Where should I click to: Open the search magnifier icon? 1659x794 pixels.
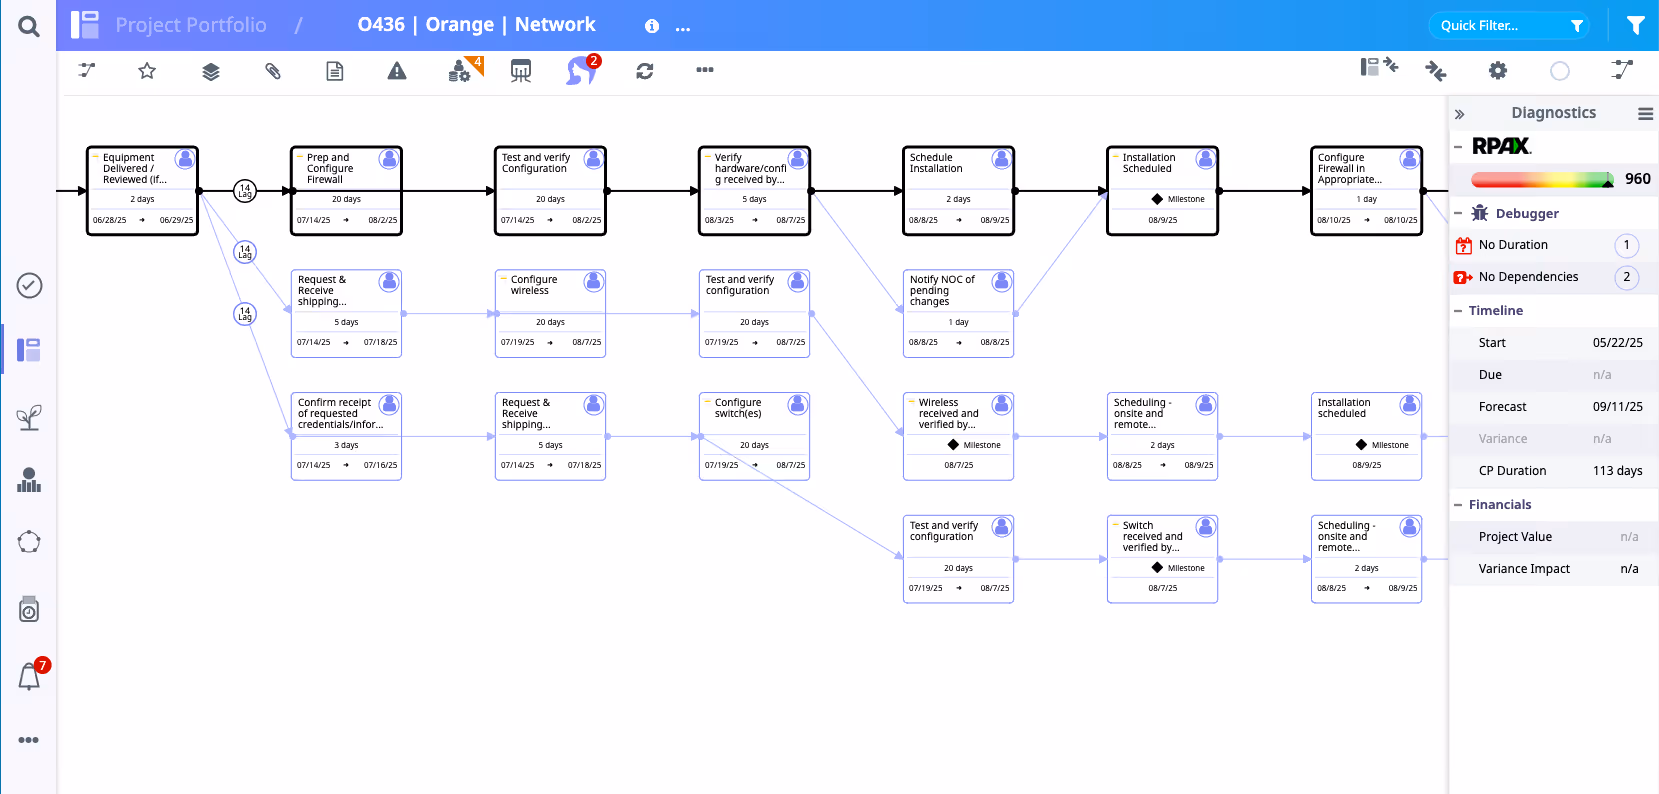click(x=29, y=26)
